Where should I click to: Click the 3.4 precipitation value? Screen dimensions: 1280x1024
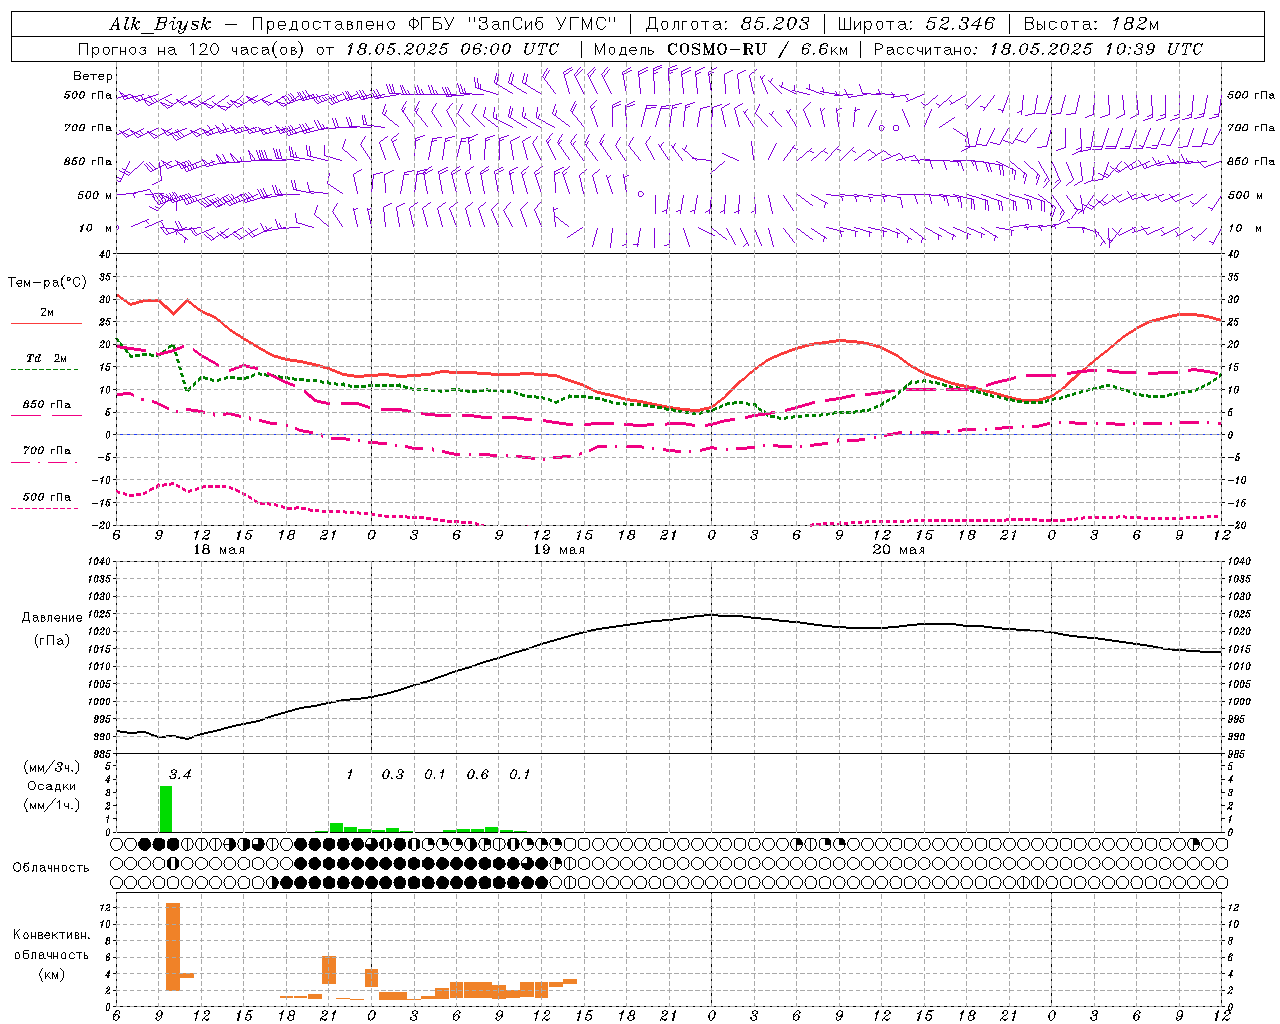179,774
